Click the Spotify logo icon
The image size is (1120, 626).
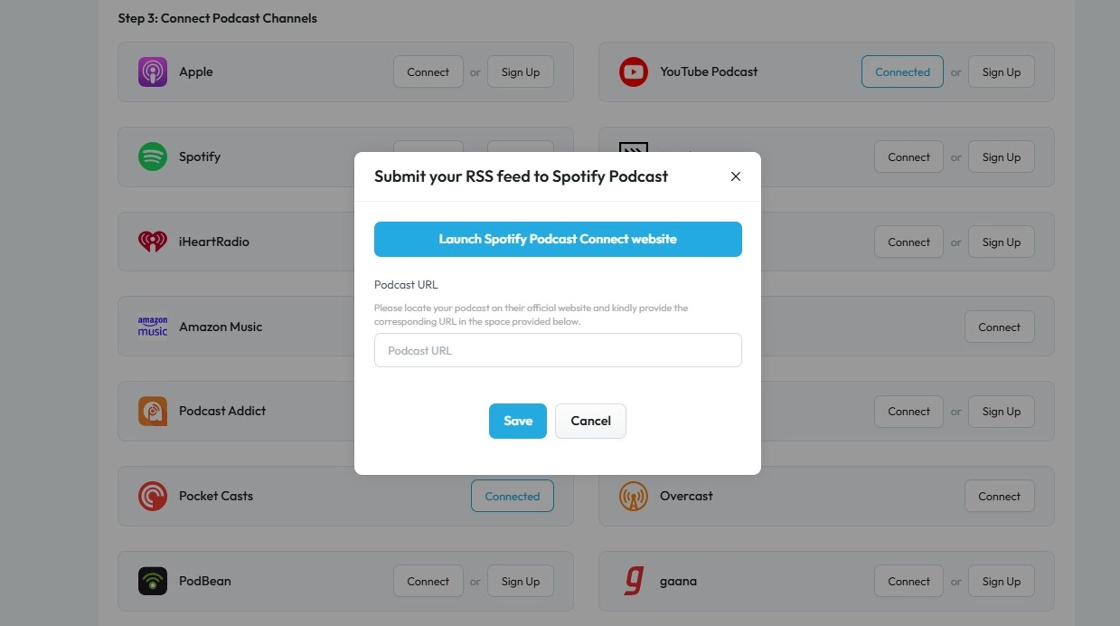point(153,157)
